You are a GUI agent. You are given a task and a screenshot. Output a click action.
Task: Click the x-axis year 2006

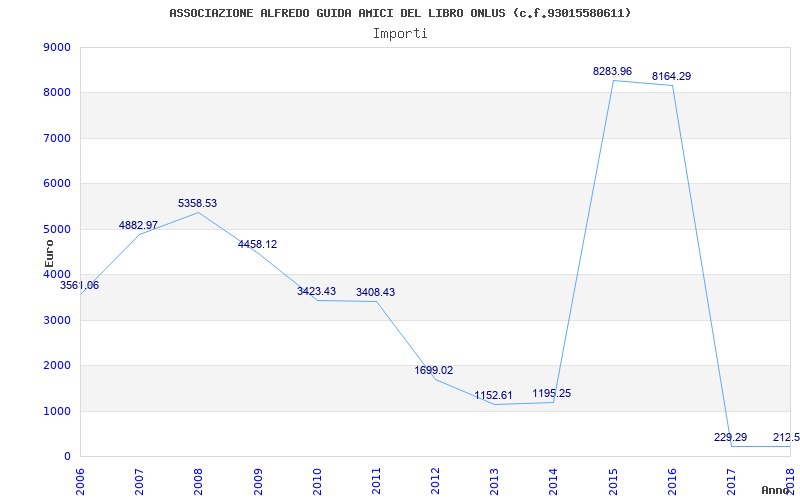tap(80, 482)
